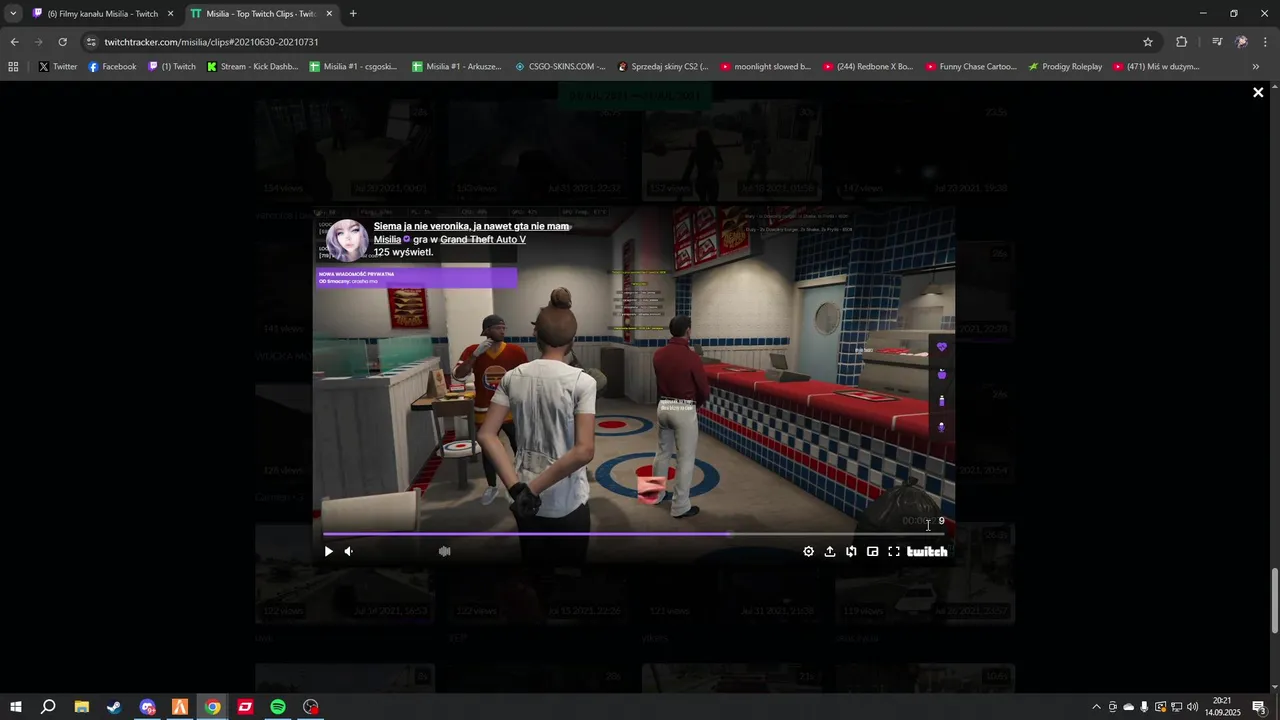
Task: Enter fullscreen in the clip player
Action: (x=894, y=551)
